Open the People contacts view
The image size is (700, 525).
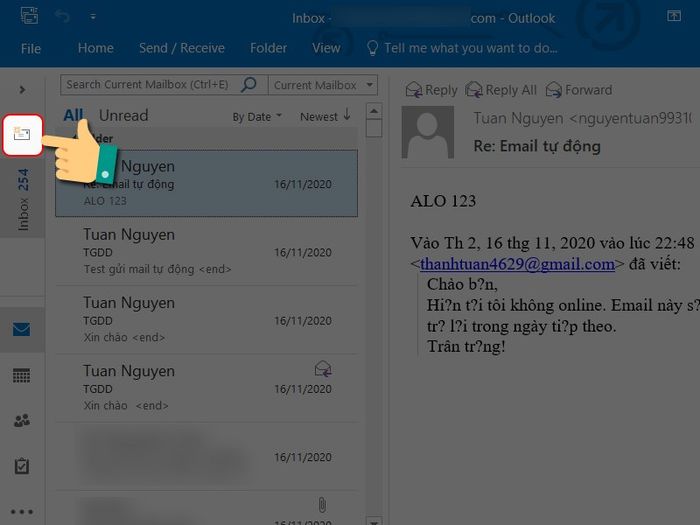(22, 421)
